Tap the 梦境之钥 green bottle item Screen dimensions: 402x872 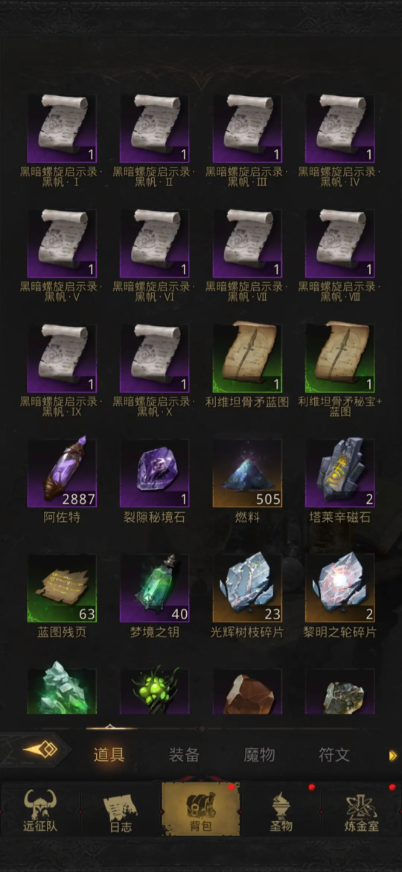click(x=154, y=588)
